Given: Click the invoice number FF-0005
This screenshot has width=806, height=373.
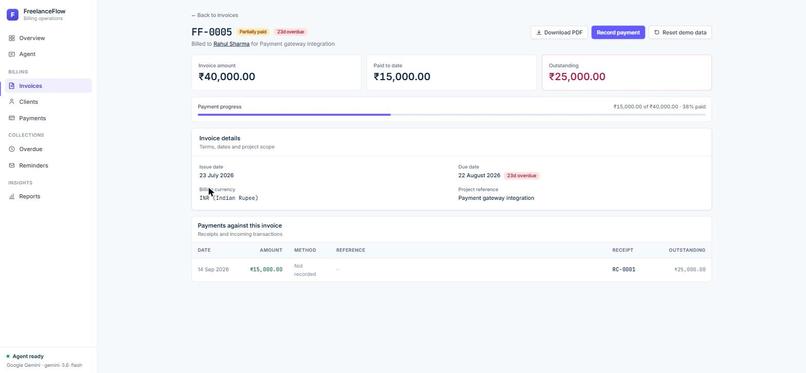Looking at the screenshot, I should pyautogui.click(x=212, y=32).
